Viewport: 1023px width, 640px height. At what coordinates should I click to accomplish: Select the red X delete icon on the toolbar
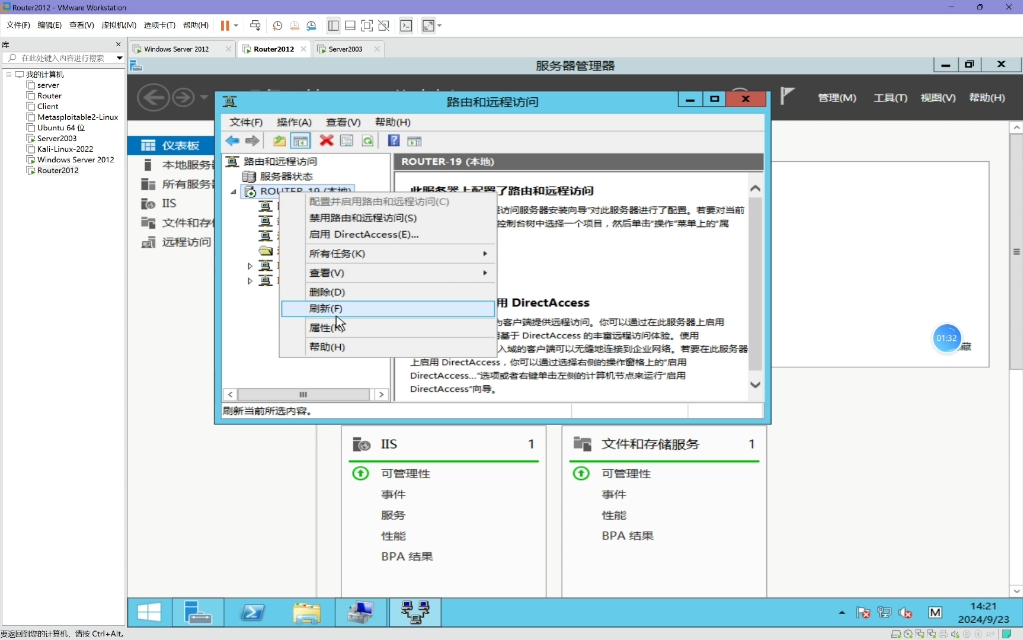coord(326,141)
